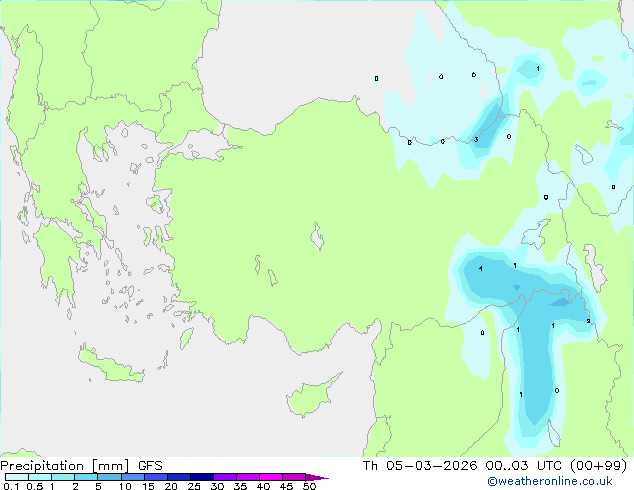Click the '0.5' legend scale label
634x490 pixels.
click(34, 486)
